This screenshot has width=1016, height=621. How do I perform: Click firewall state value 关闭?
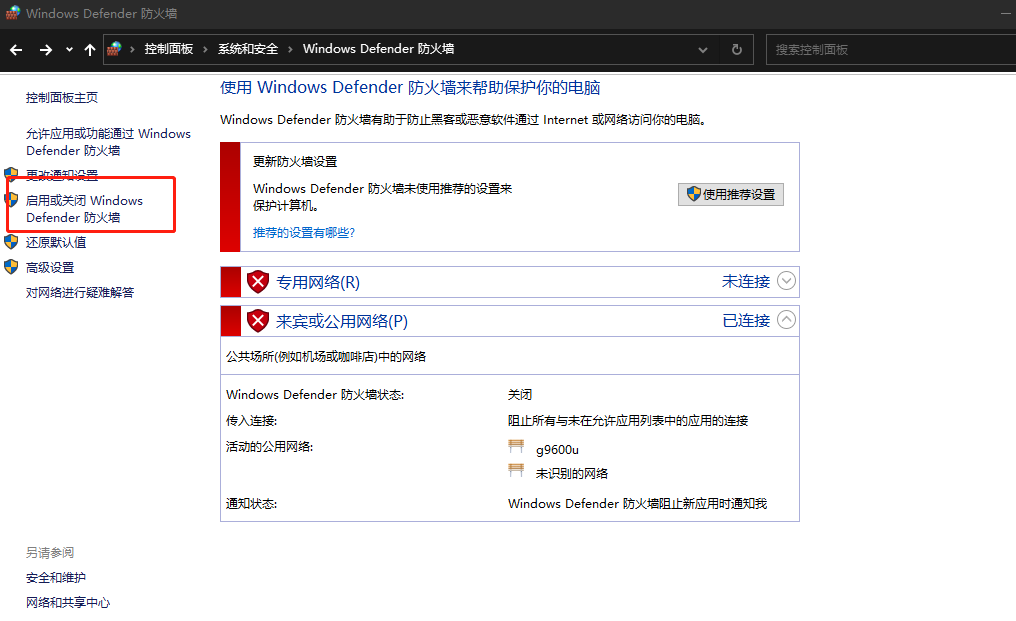(520, 394)
